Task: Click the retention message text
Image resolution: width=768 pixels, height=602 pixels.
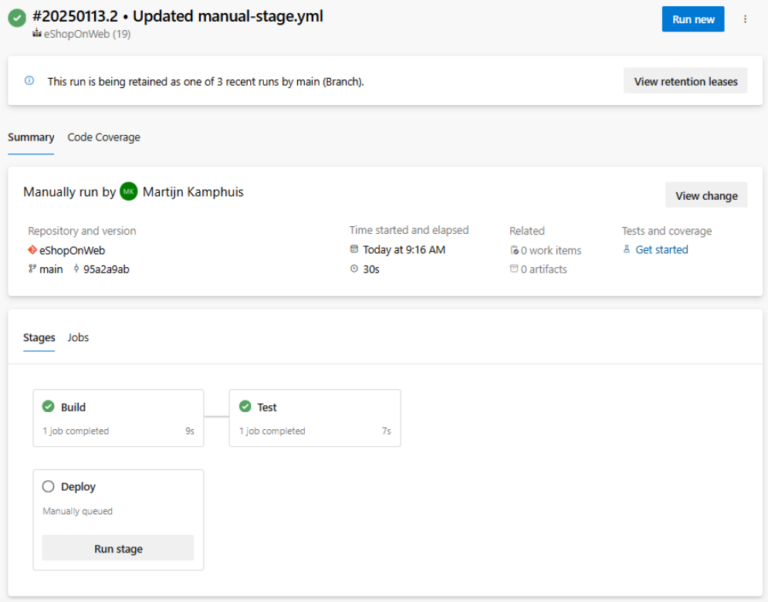Action: [206, 81]
